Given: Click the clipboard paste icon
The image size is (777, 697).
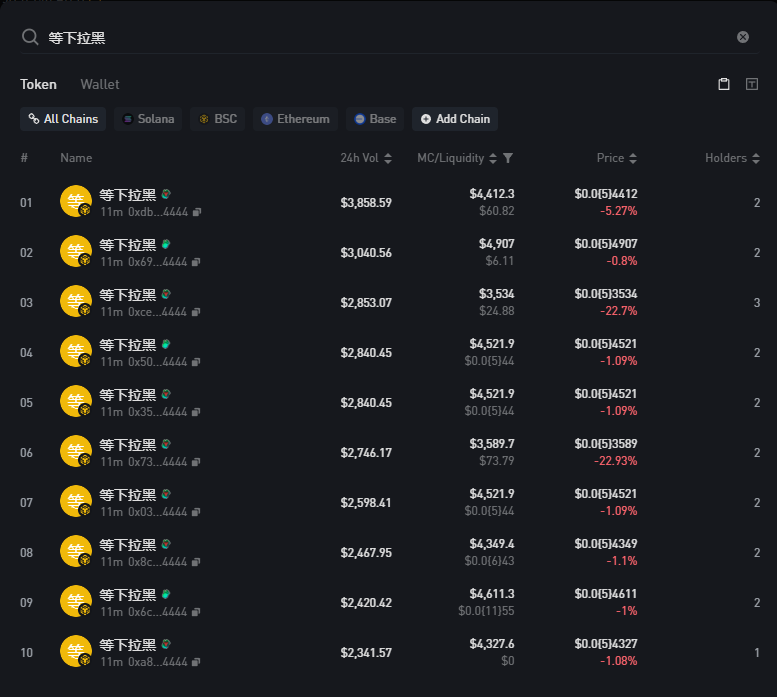Looking at the screenshot, I should 723,84.
